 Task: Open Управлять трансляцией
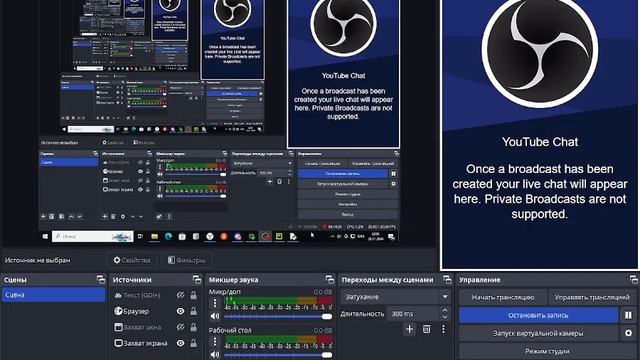[592, 297]
